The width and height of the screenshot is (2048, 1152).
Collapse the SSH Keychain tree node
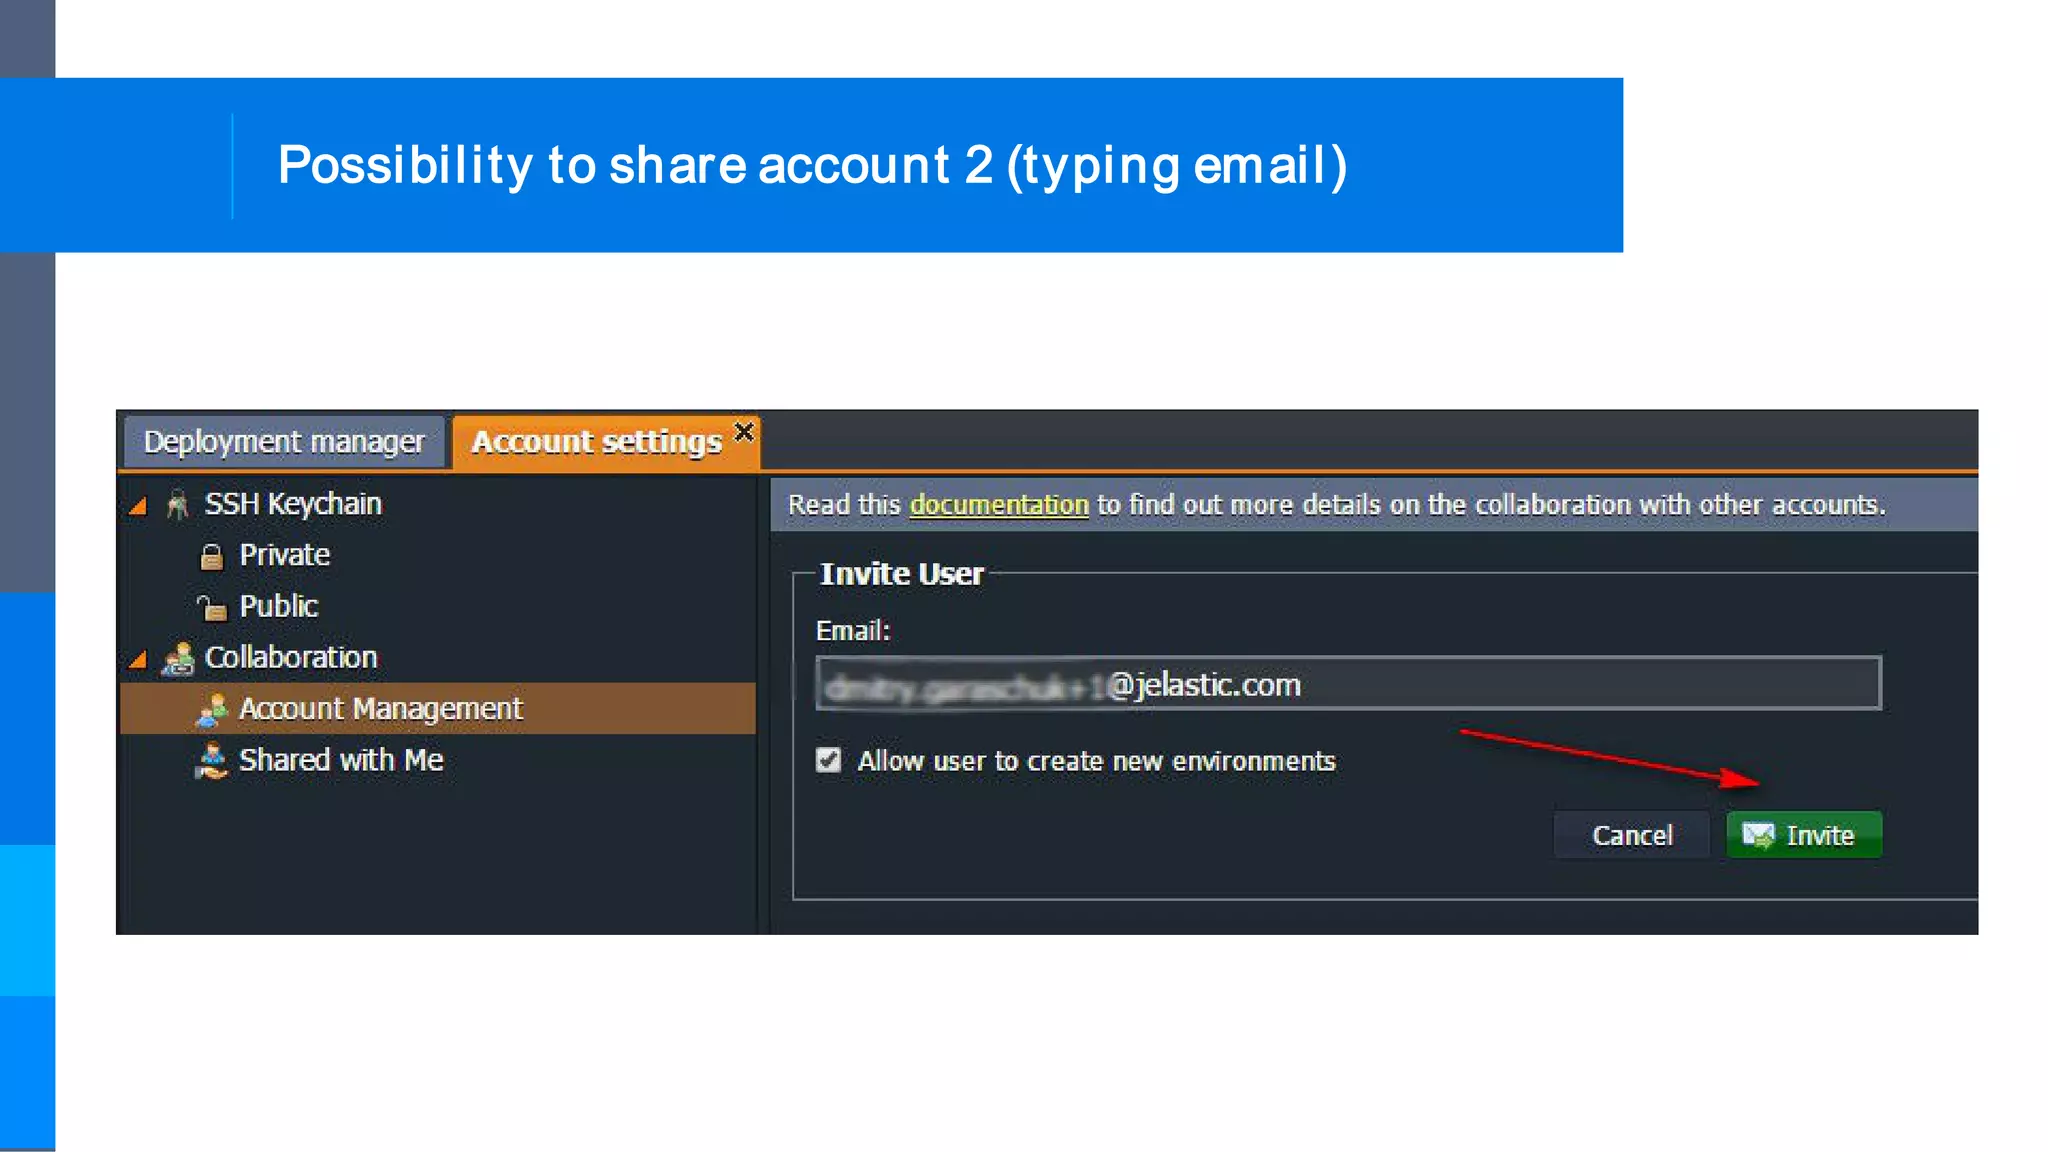(x=139, y=506)
